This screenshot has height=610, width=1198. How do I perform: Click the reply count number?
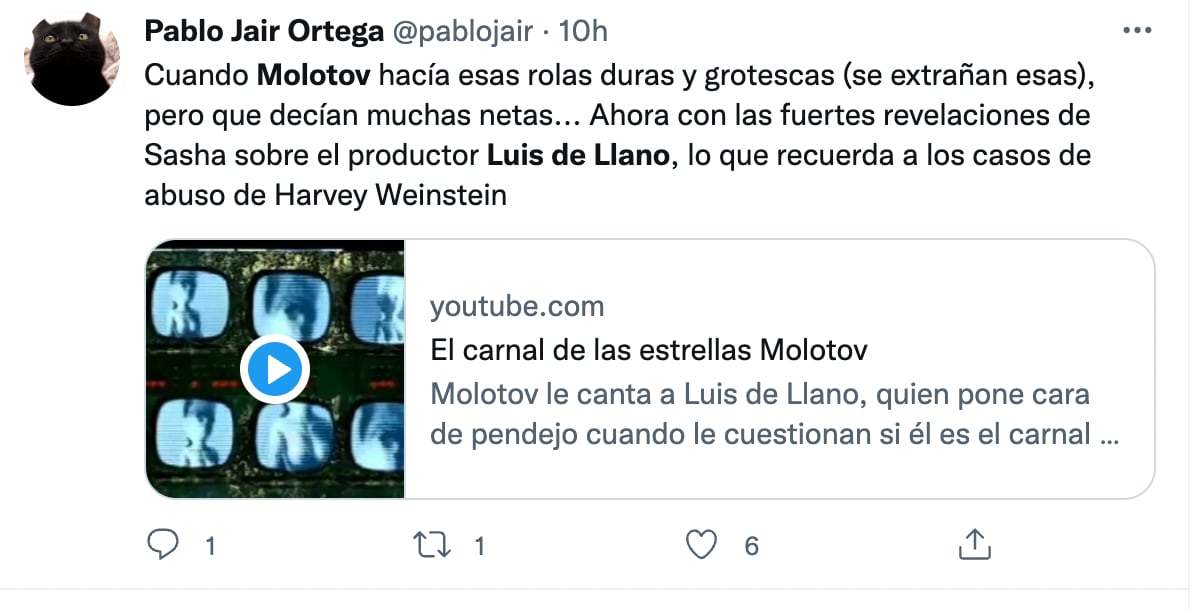click(x=211, y=546)
